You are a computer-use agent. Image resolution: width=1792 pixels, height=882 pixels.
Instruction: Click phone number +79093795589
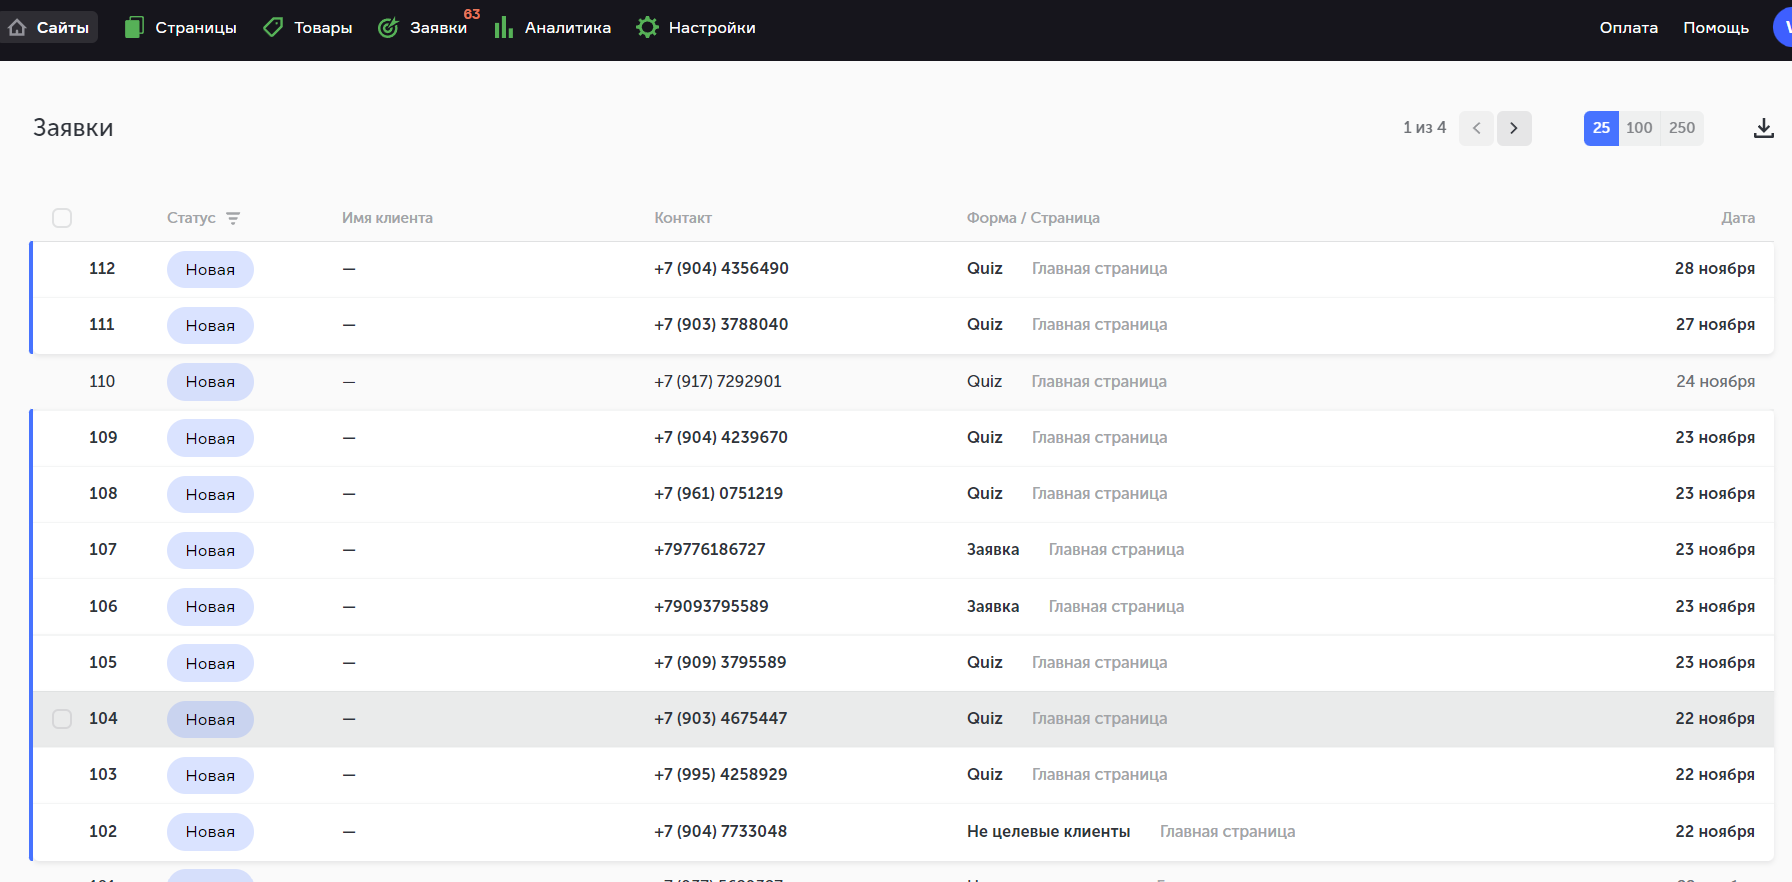[x=711, y=606]
